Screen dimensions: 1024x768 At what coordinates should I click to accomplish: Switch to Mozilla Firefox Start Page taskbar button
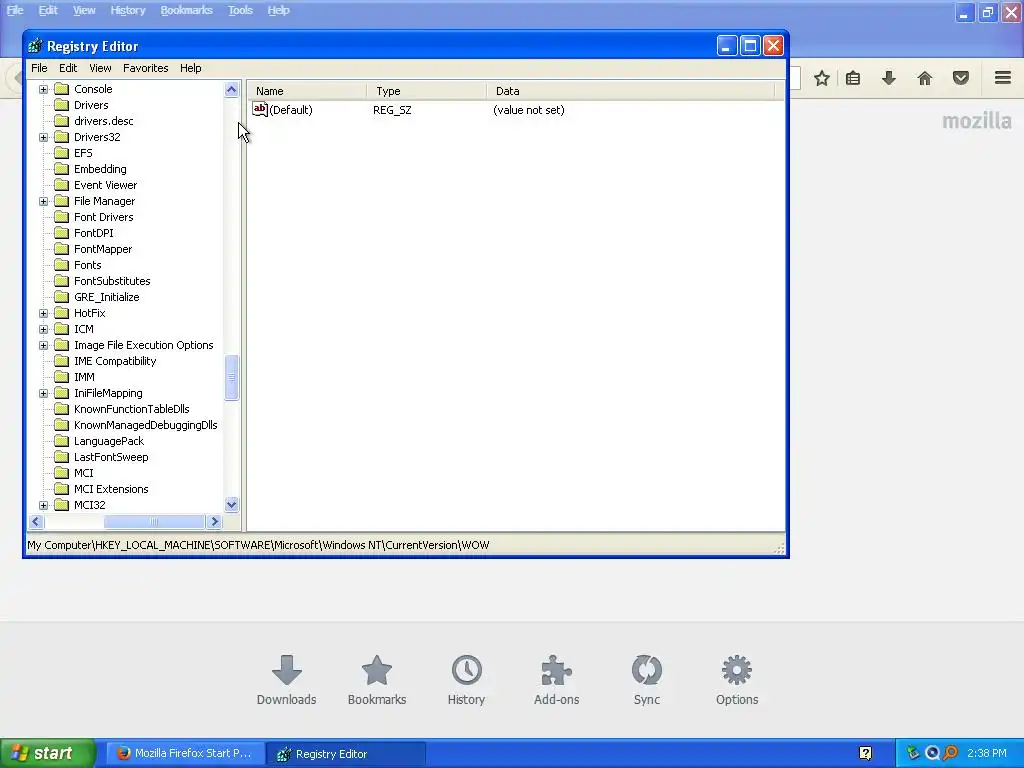click(x=185, y=754)
